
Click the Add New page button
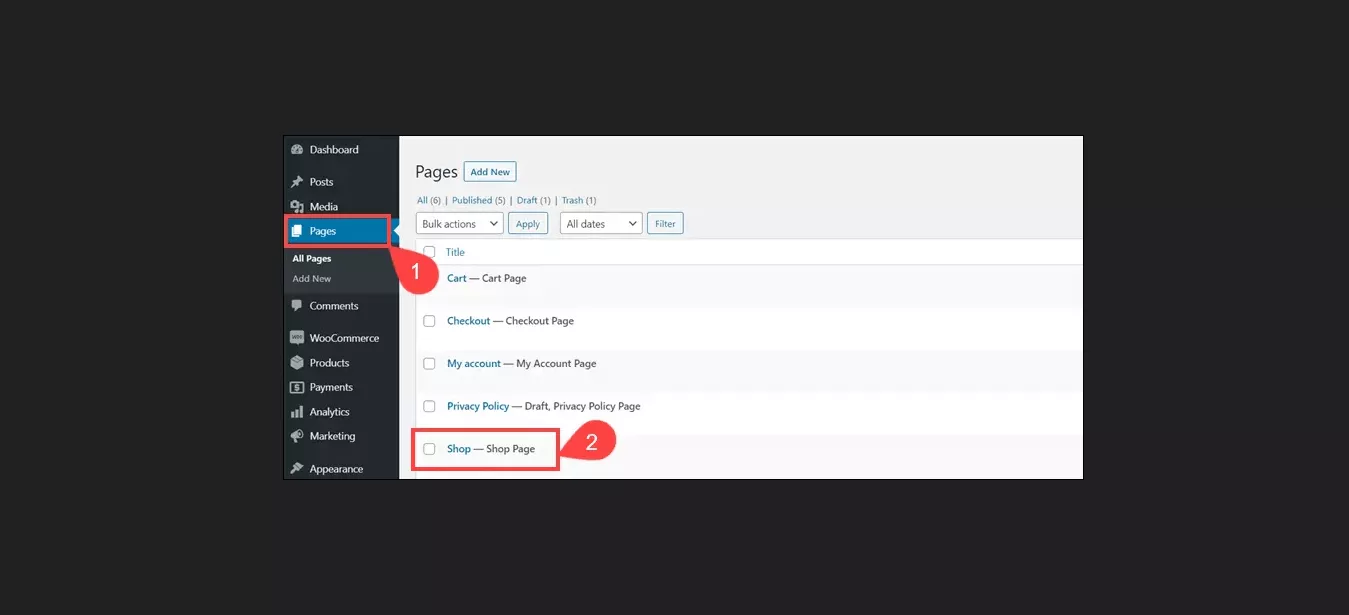pyautogui.click(x=489, y=171)
